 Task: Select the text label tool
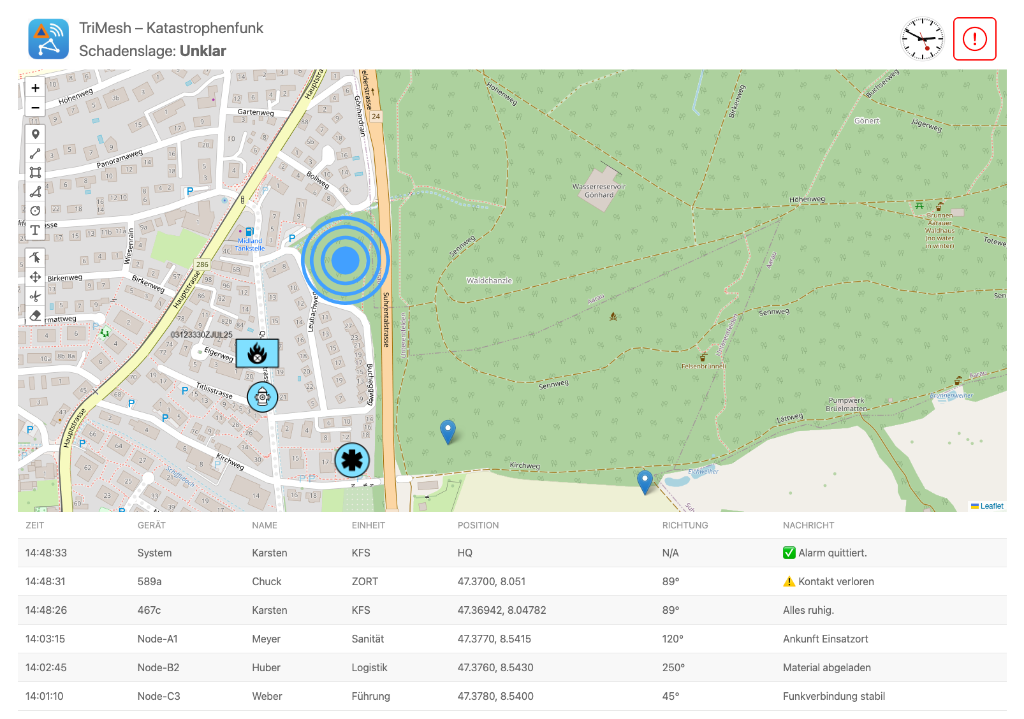(x=35, y=230)
